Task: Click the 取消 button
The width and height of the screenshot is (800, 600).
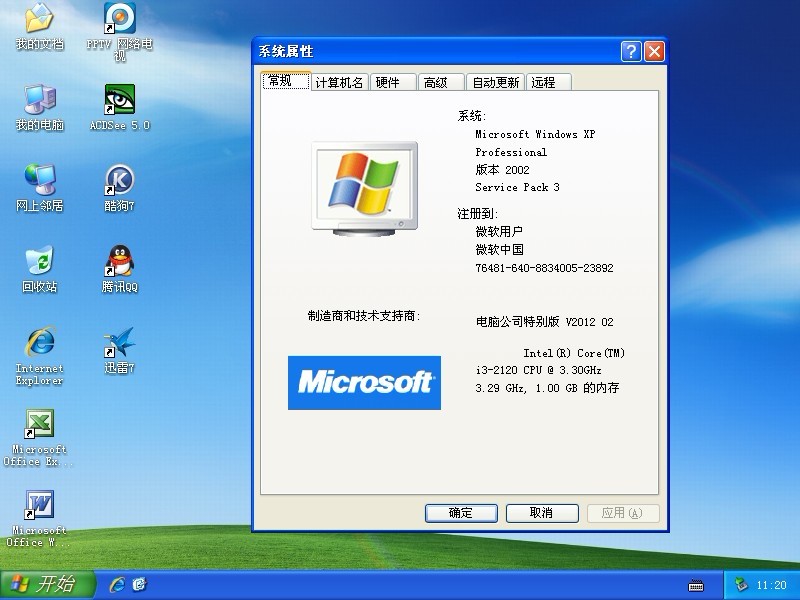Action: pyautogui.click(x=542, y=513)
